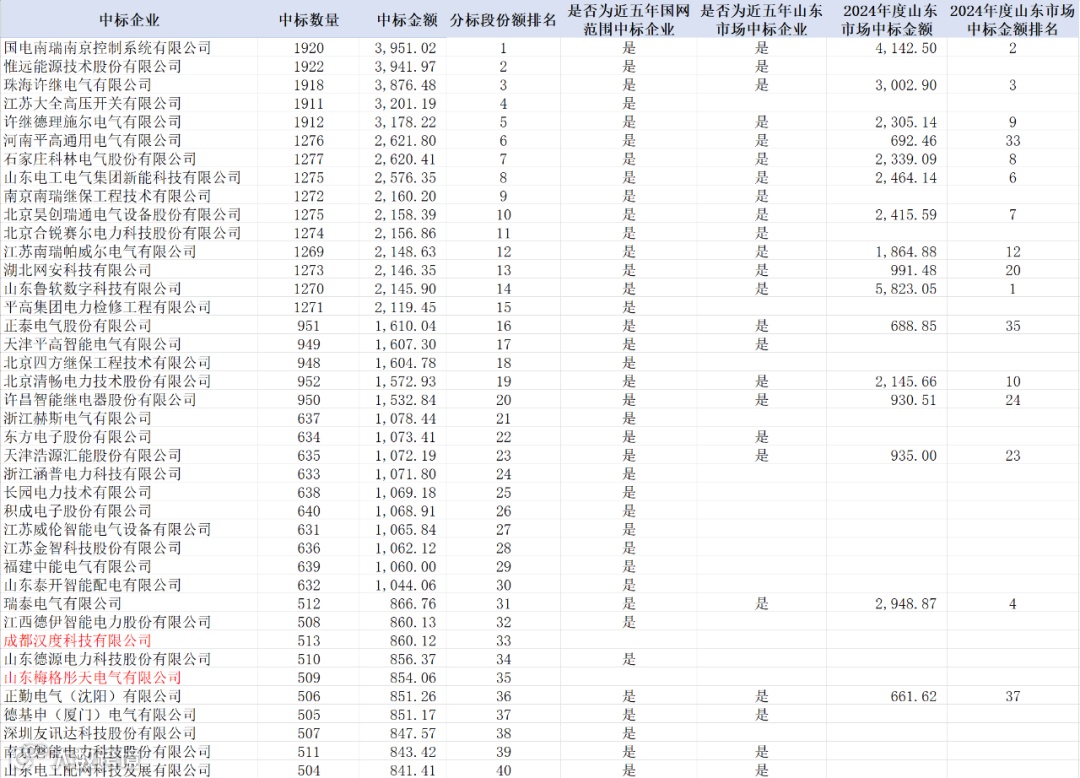Select the 2024年度山东市场中标金额排名 header

click(1012, 20)
